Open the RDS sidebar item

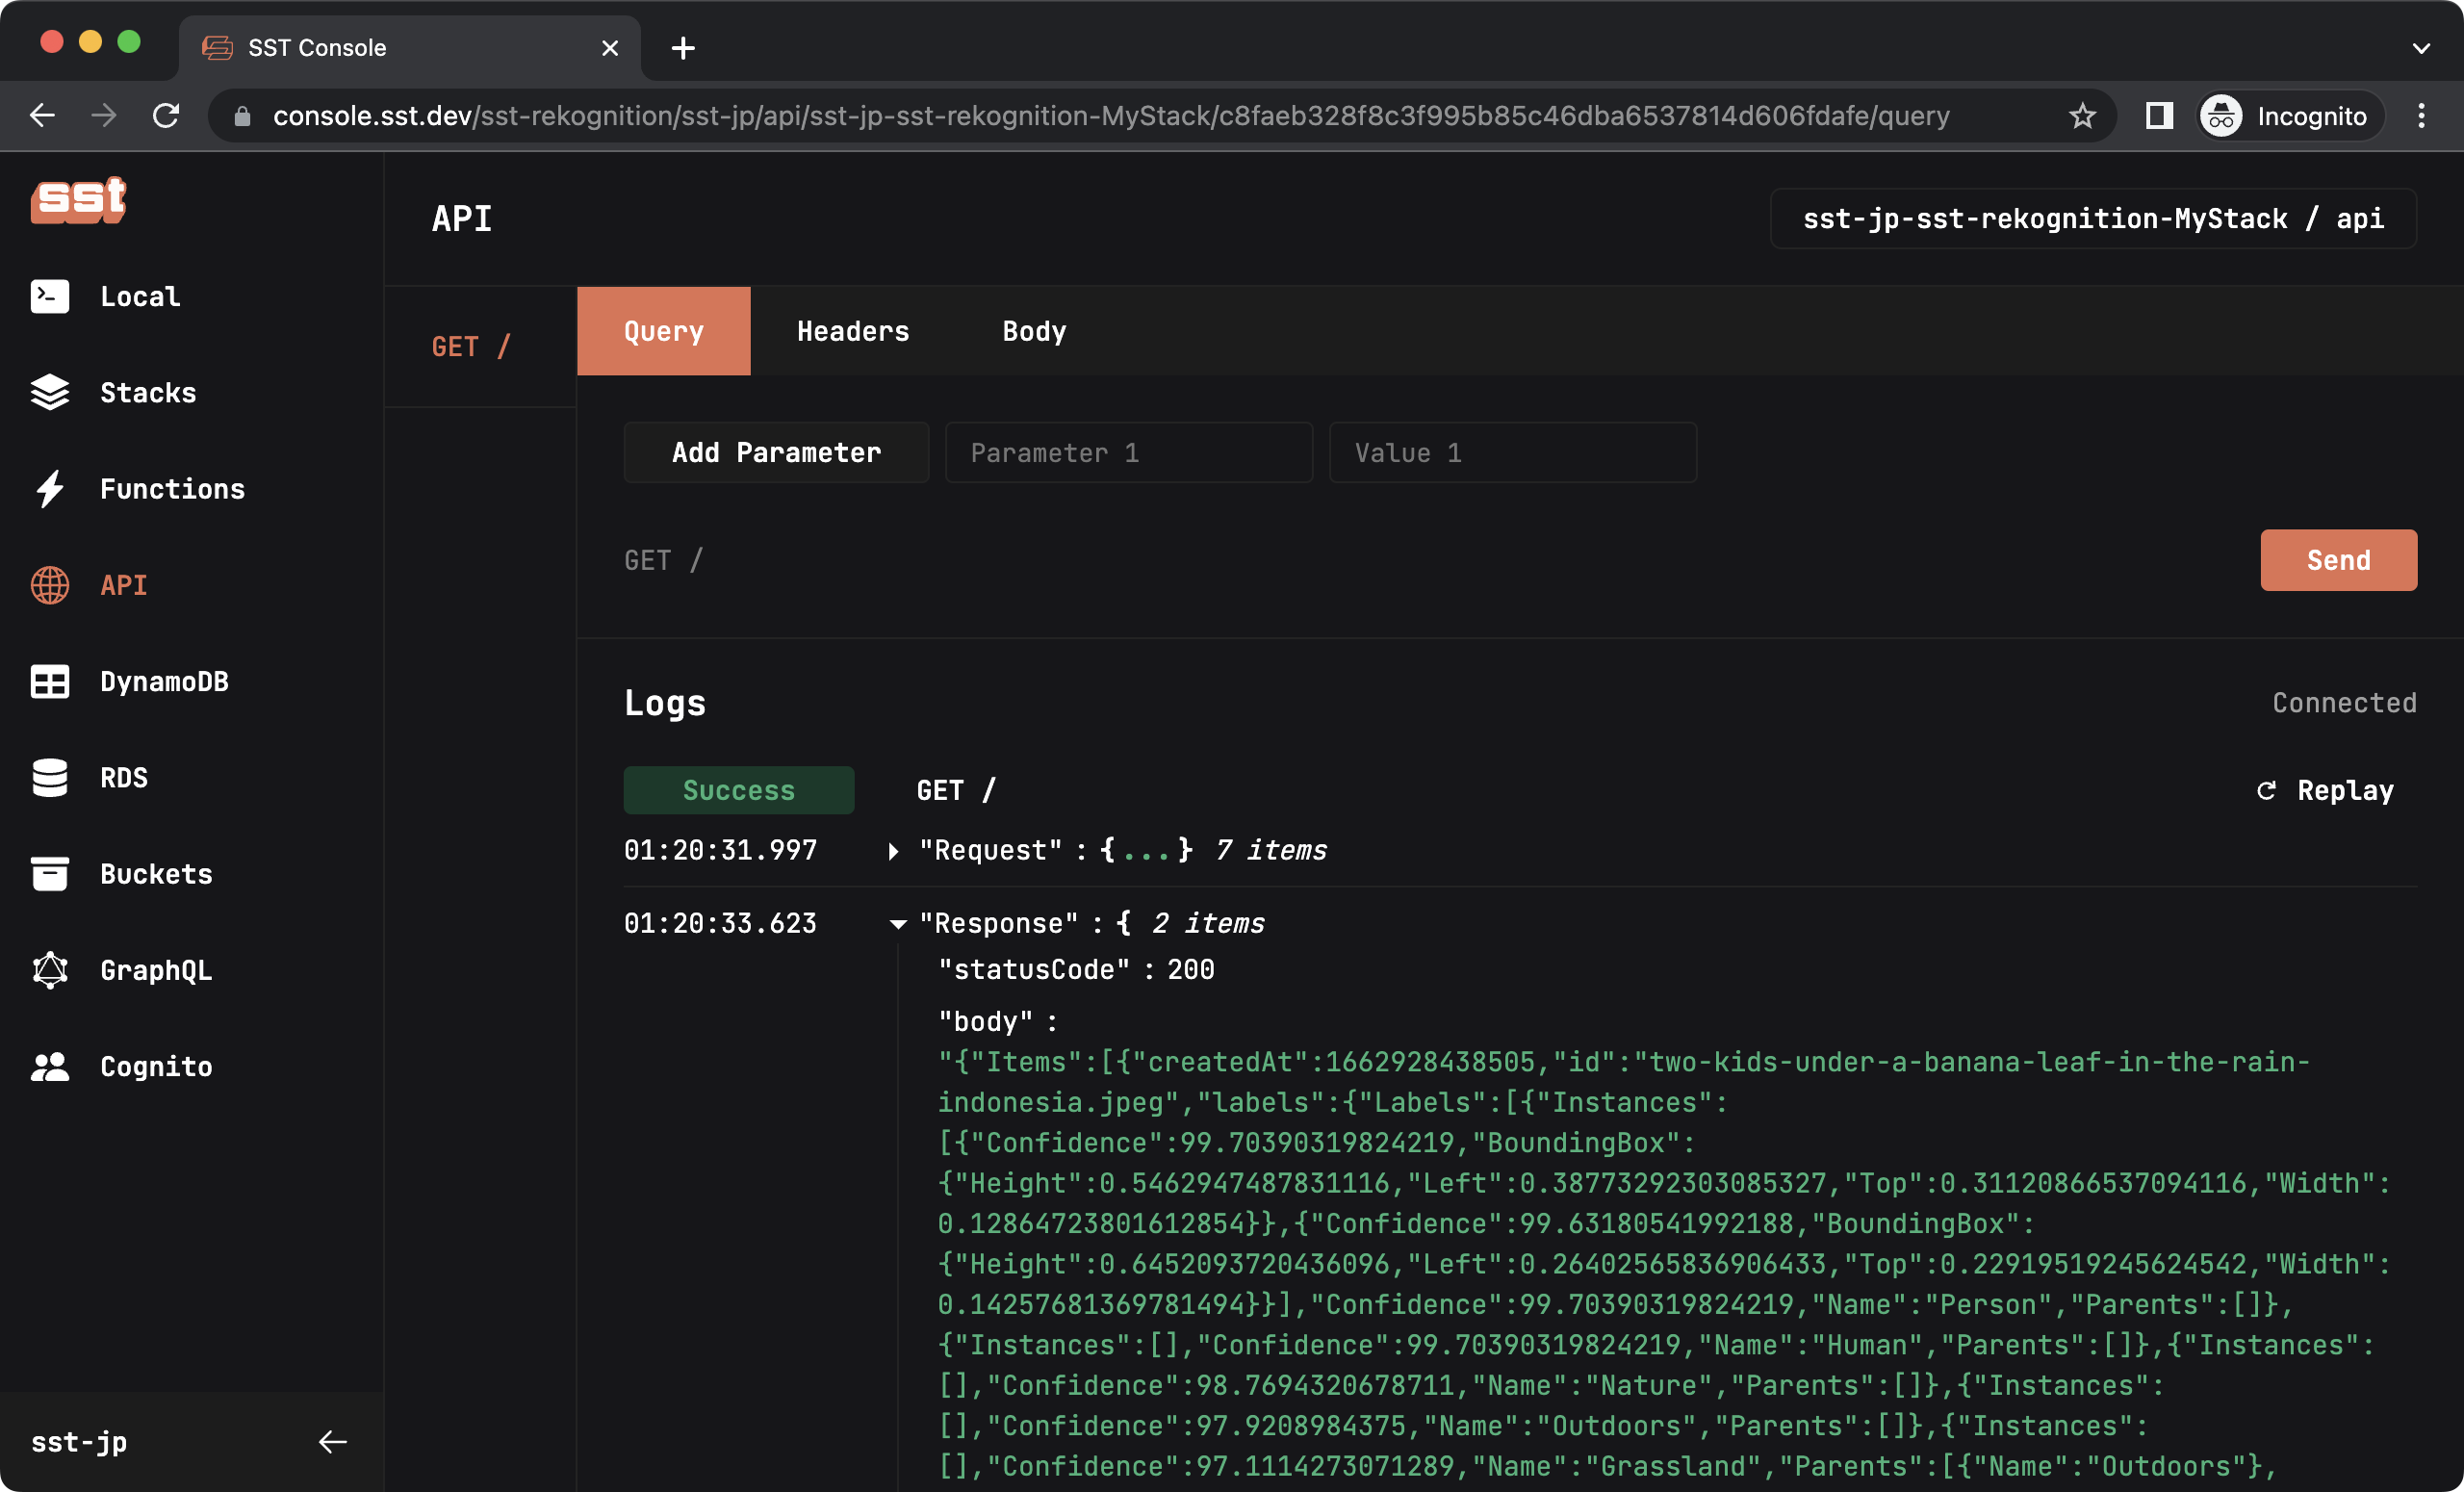tap(124, 778)
